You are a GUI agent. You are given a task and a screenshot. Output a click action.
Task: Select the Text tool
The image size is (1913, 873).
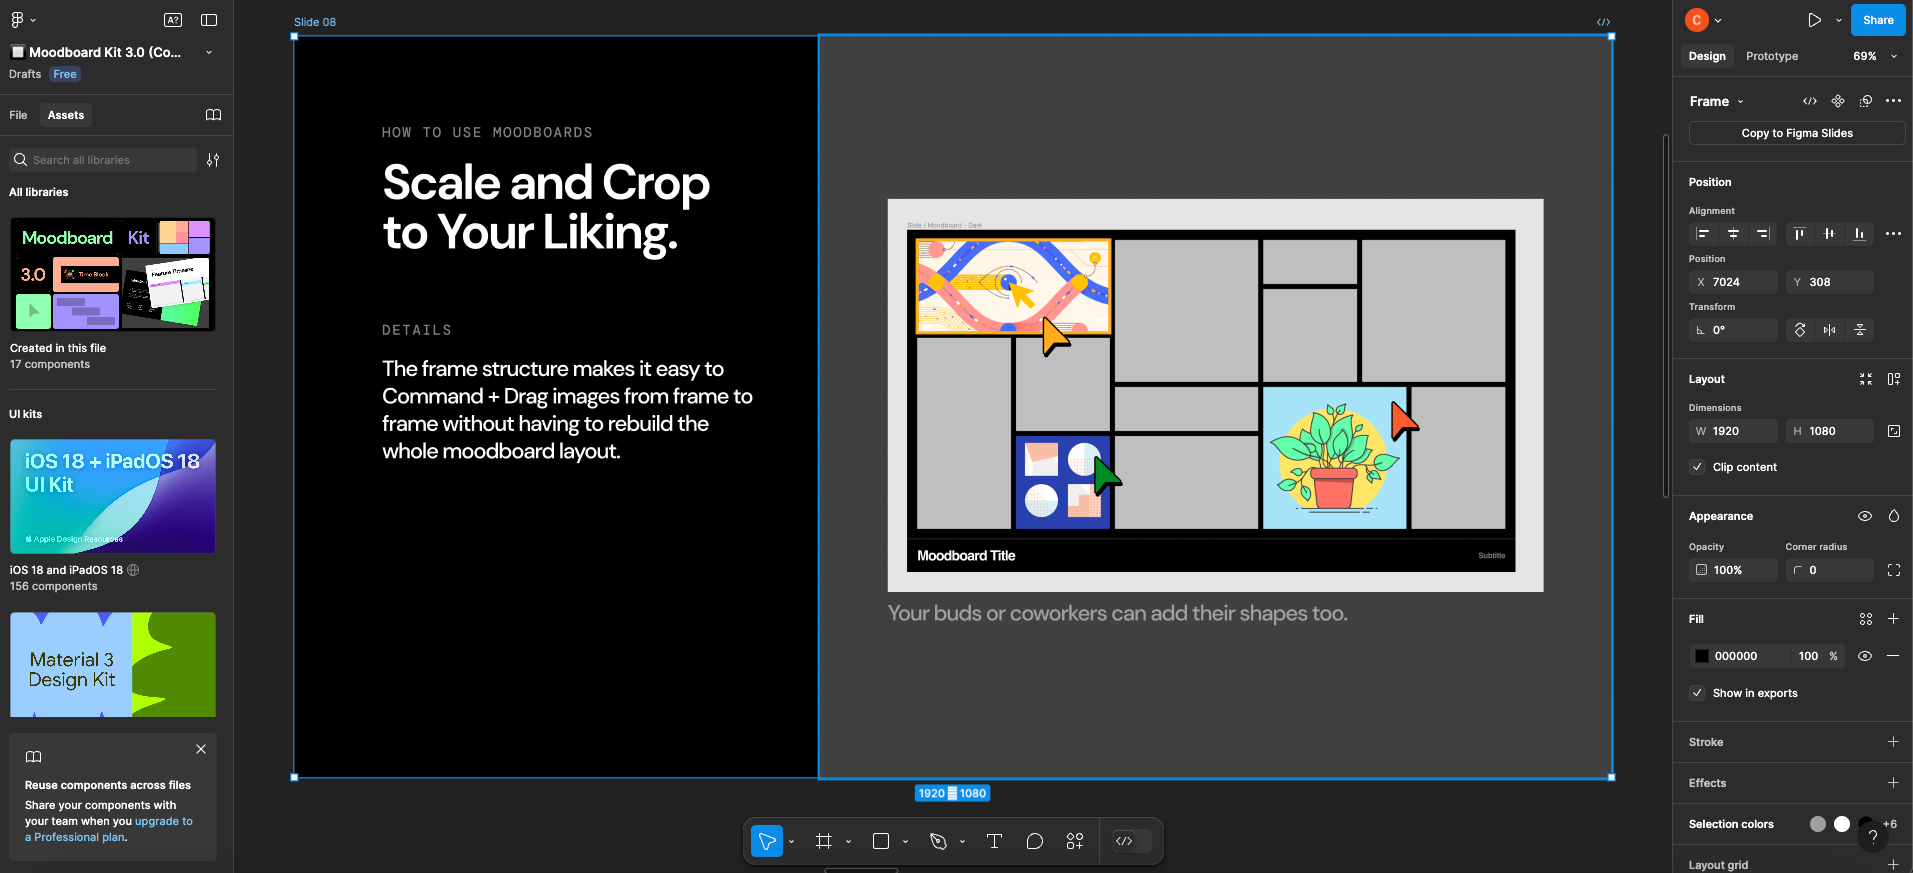point(994,841)
